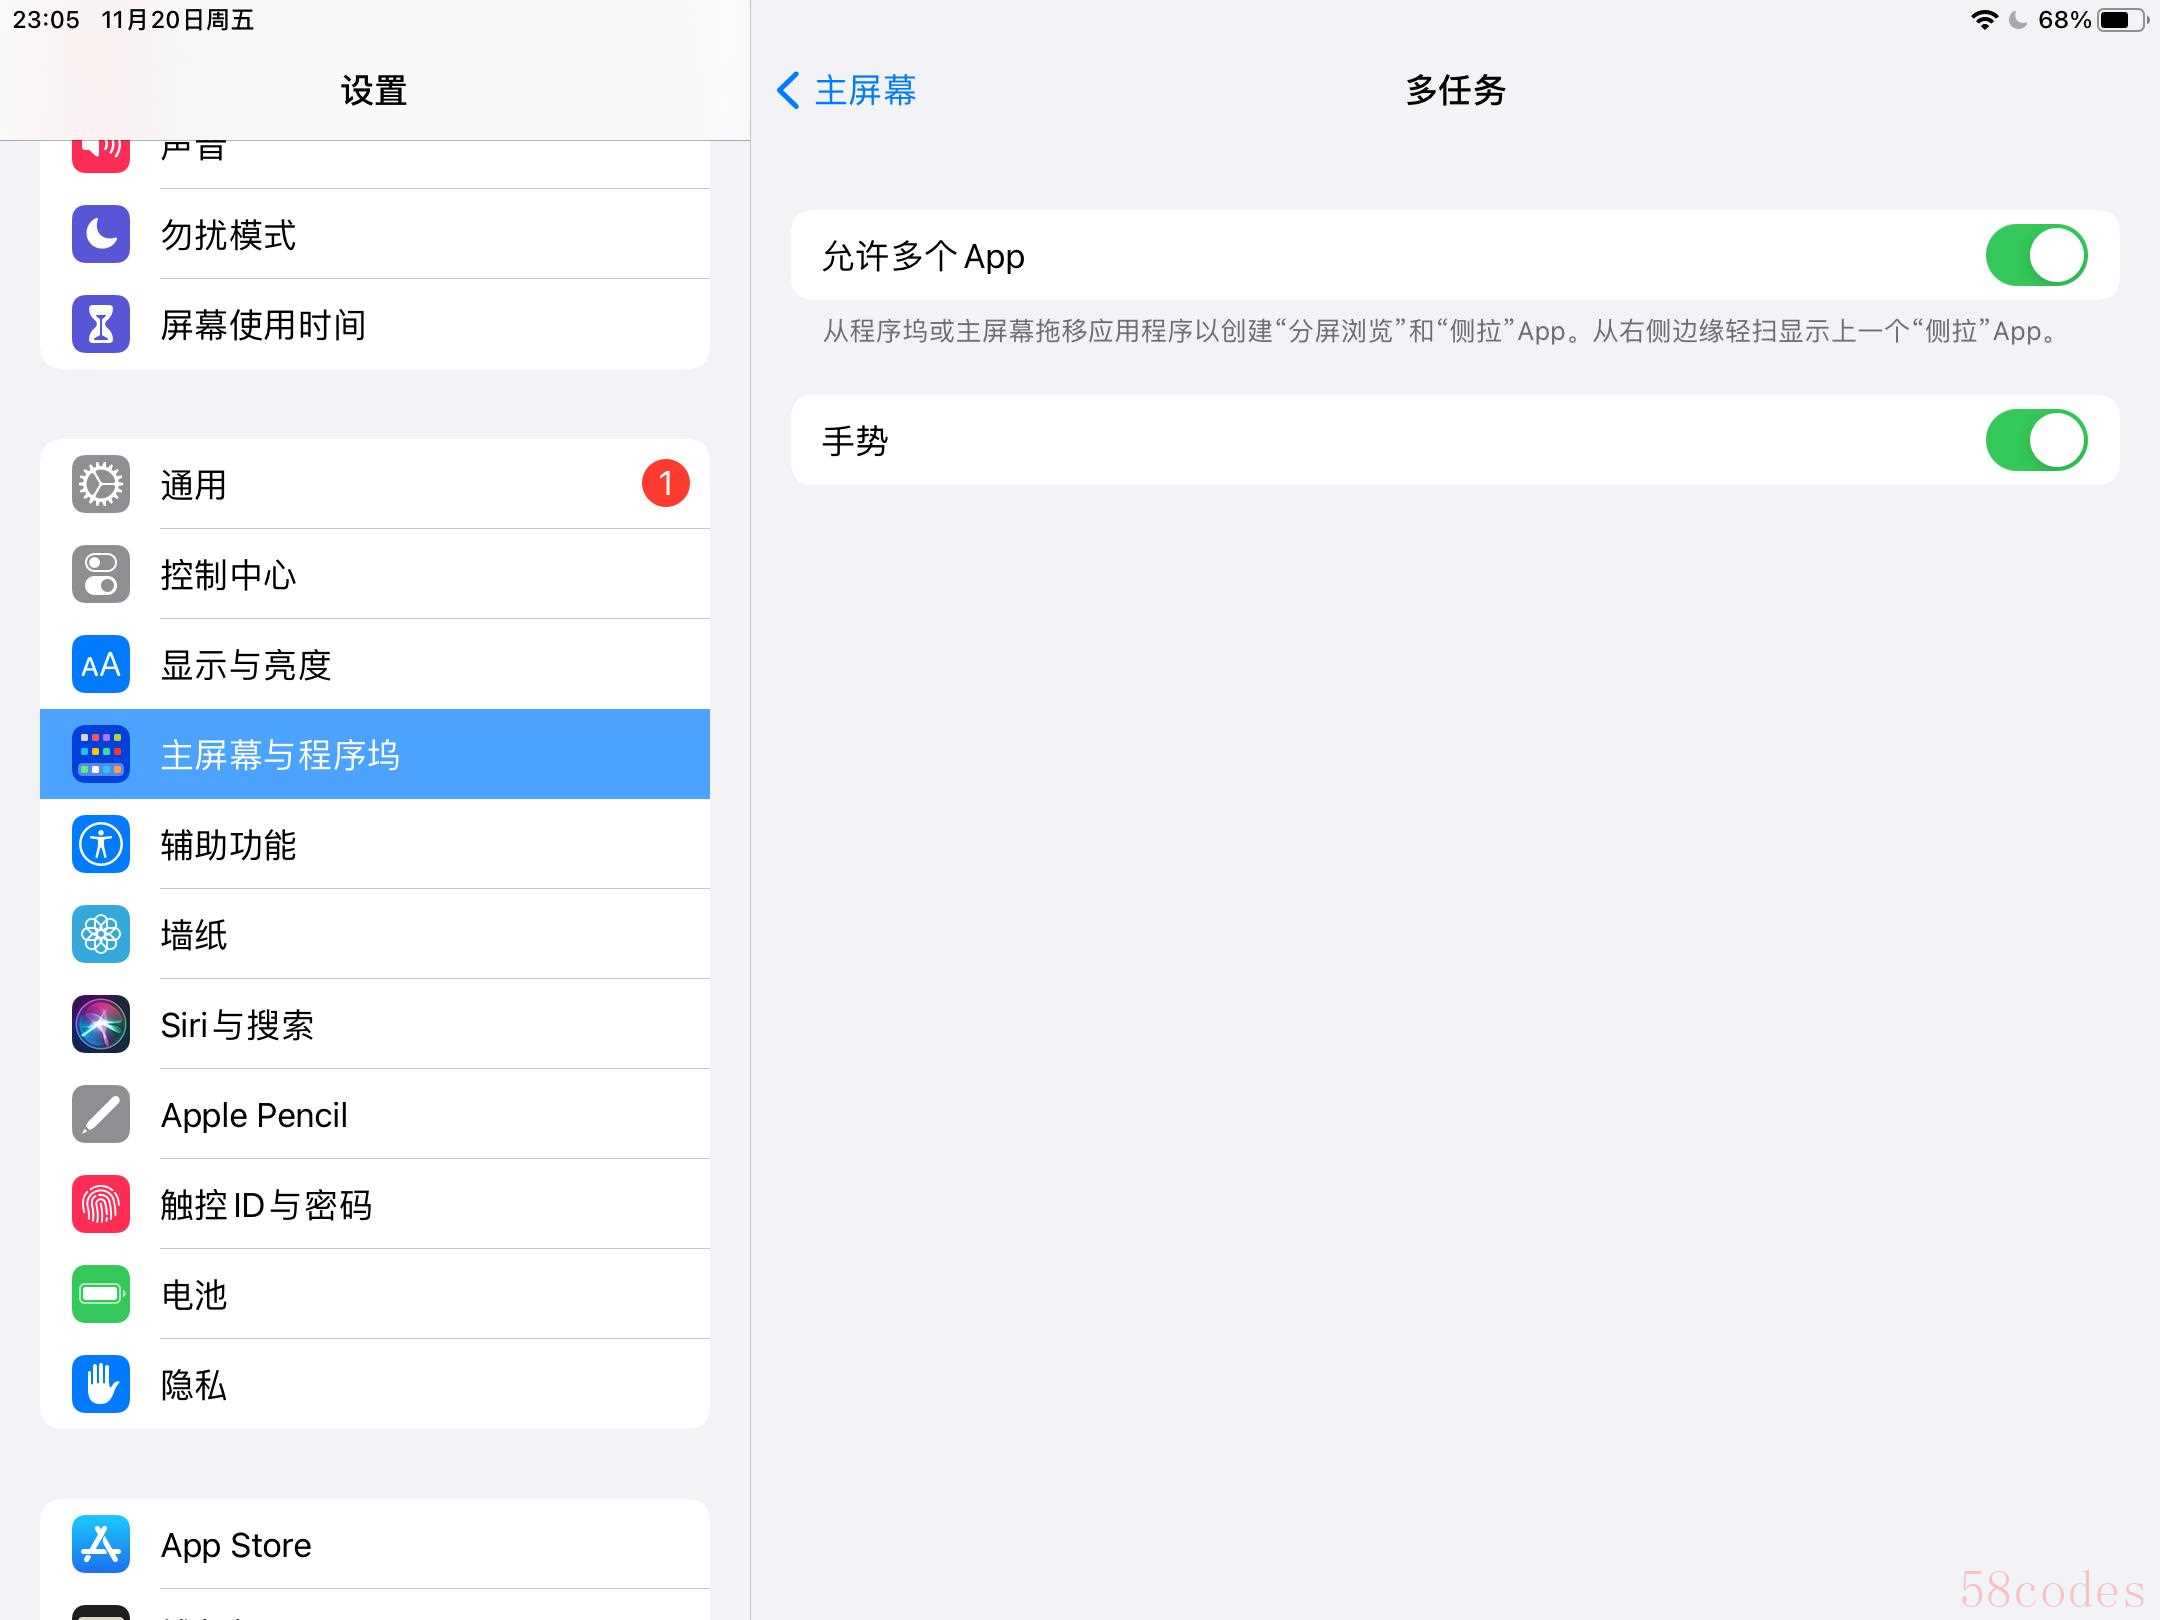This screenshot has width=2160, height=1620.
Task: Tap the Wallpaper flower icon
Action: 101,934
